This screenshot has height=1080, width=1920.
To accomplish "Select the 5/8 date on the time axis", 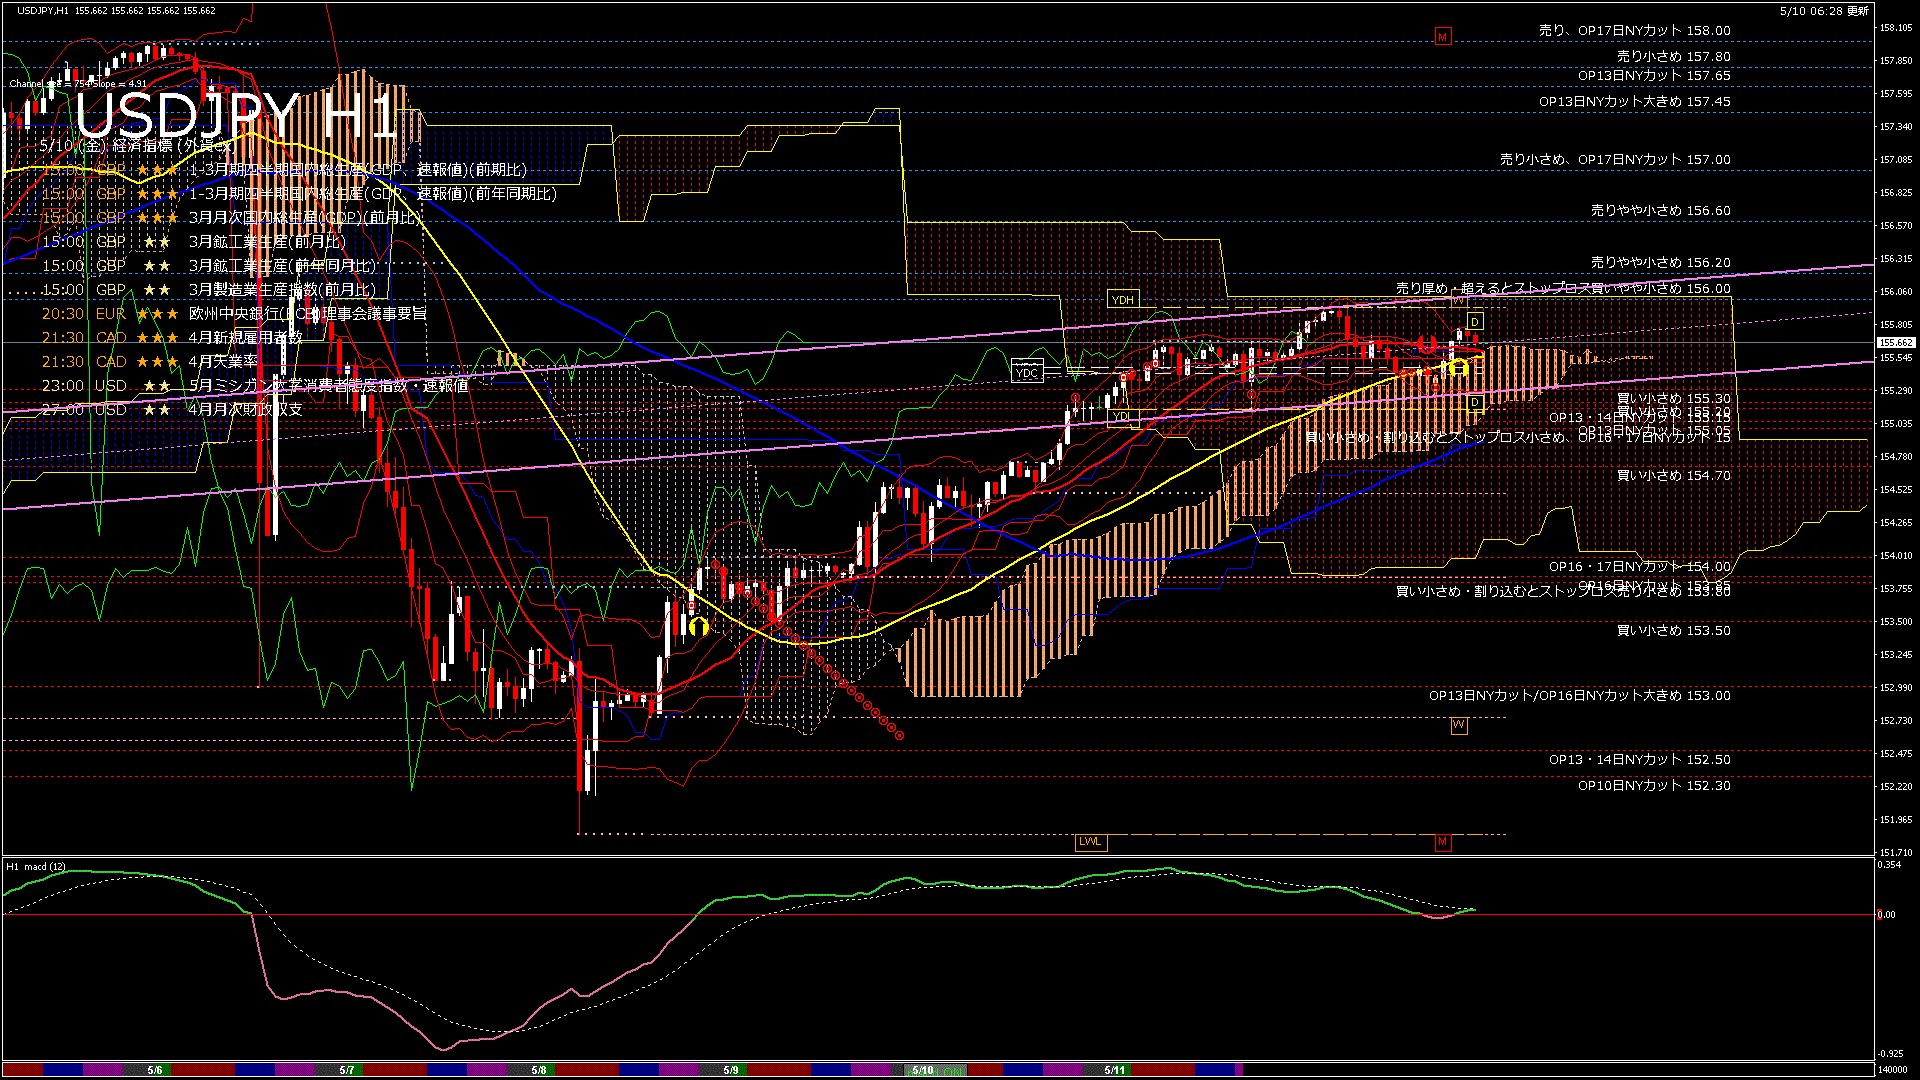I will click(539, 1070).
